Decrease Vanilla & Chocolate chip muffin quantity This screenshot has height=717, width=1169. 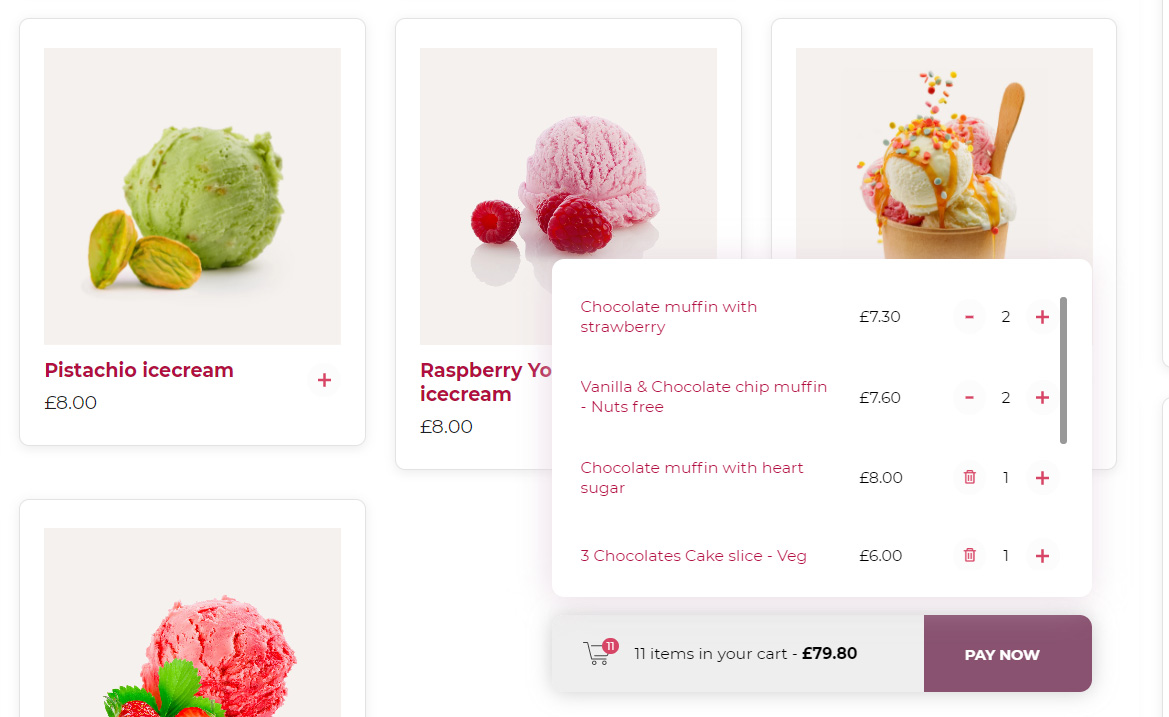coord(969,398)
